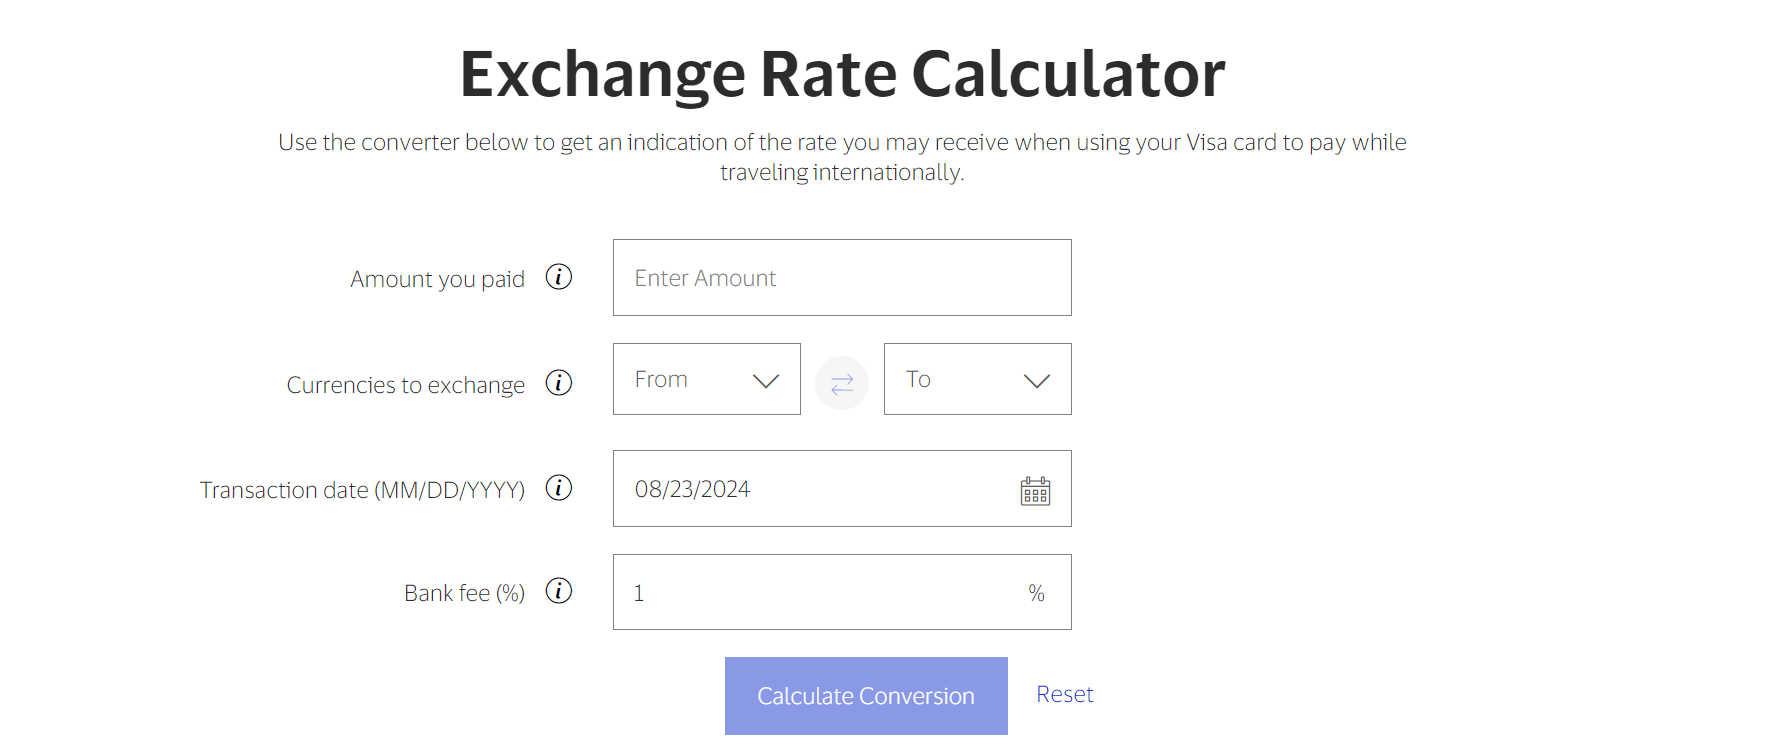Click the Reset link
The height and width of the screenshot is (745, 1771).
tap(1064, 694)
